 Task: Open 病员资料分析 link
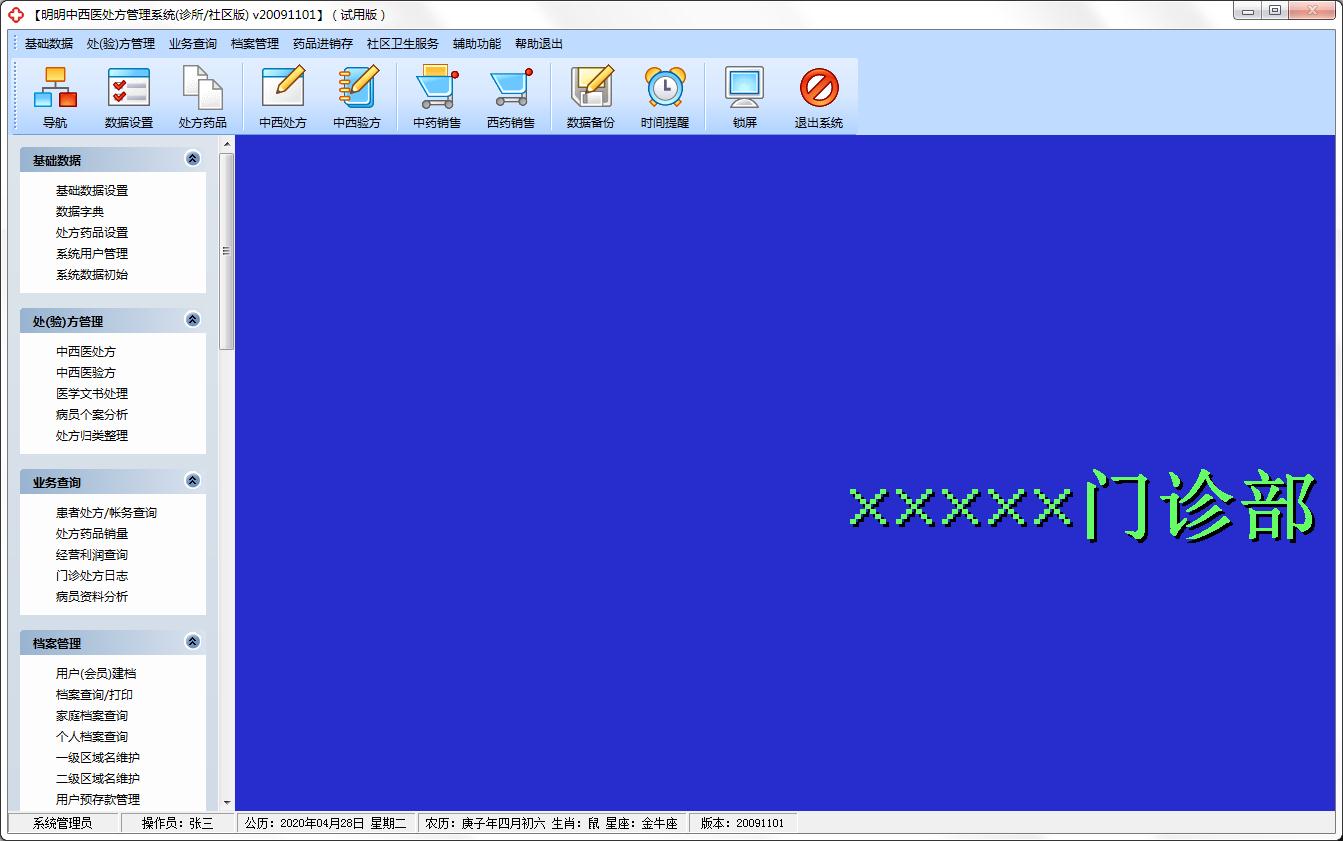coord(92,597)
